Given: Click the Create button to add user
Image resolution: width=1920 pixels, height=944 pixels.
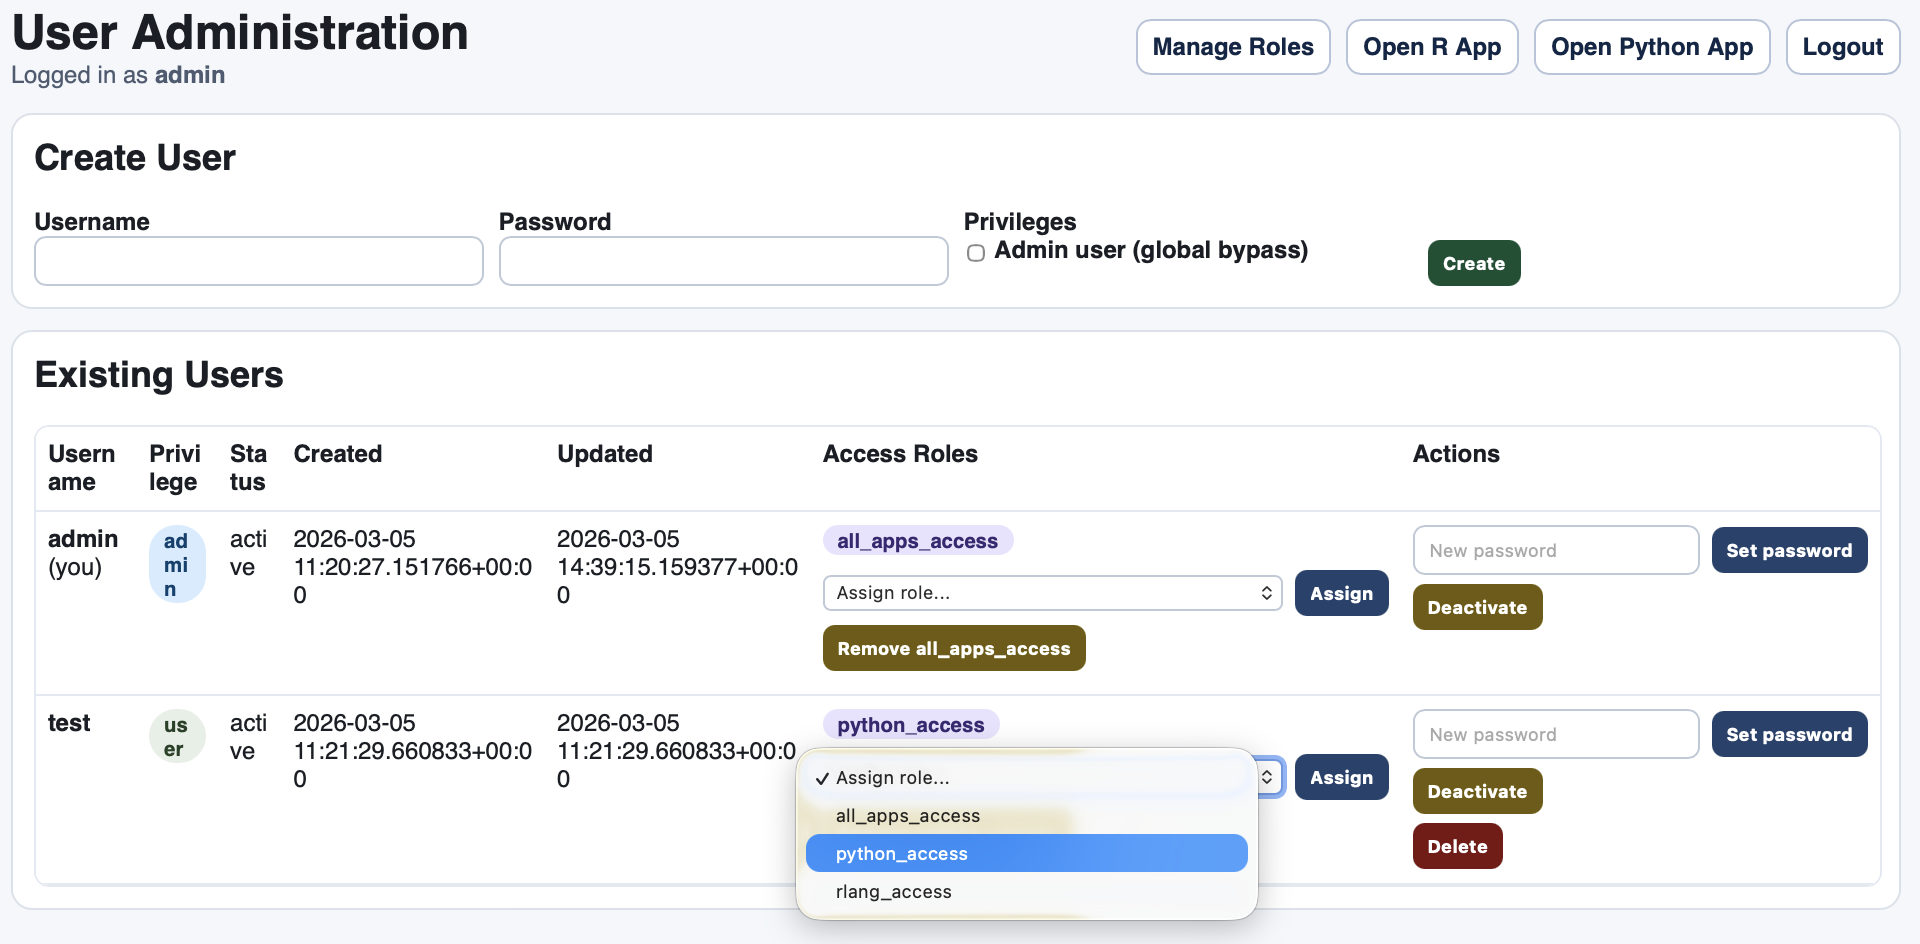Looking at the screenshot, I should point(1473,262).
